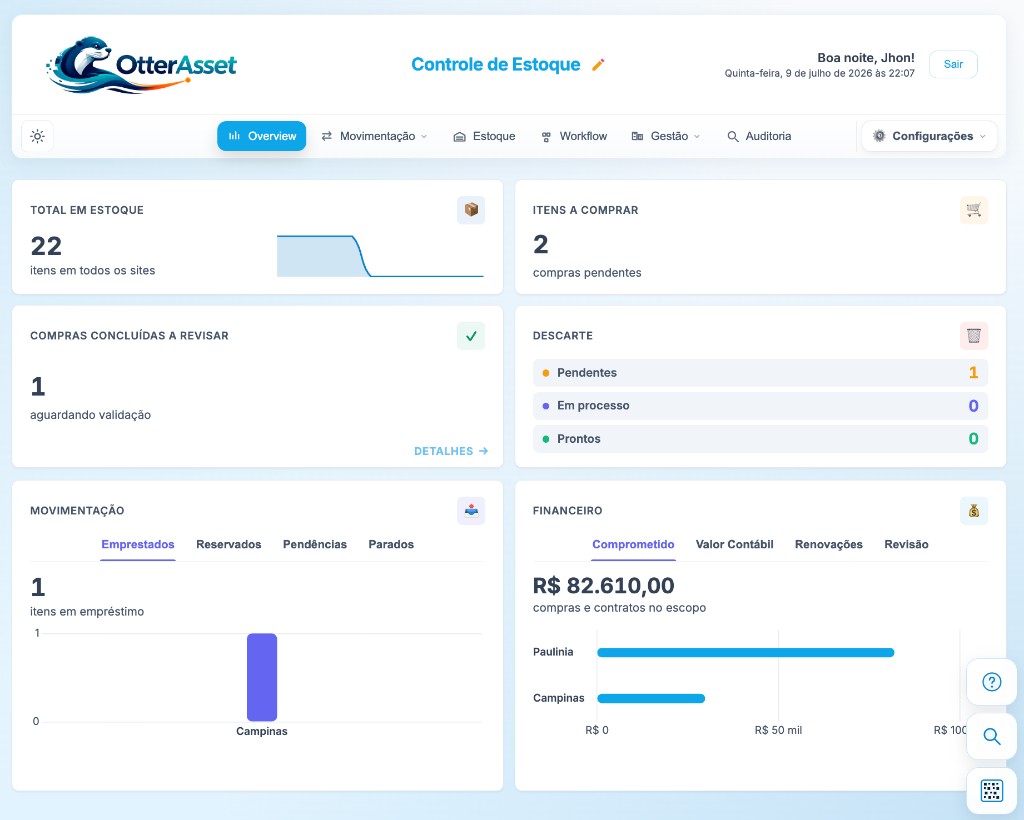Switch to the Emprestados tab

[x=138, y=544]
